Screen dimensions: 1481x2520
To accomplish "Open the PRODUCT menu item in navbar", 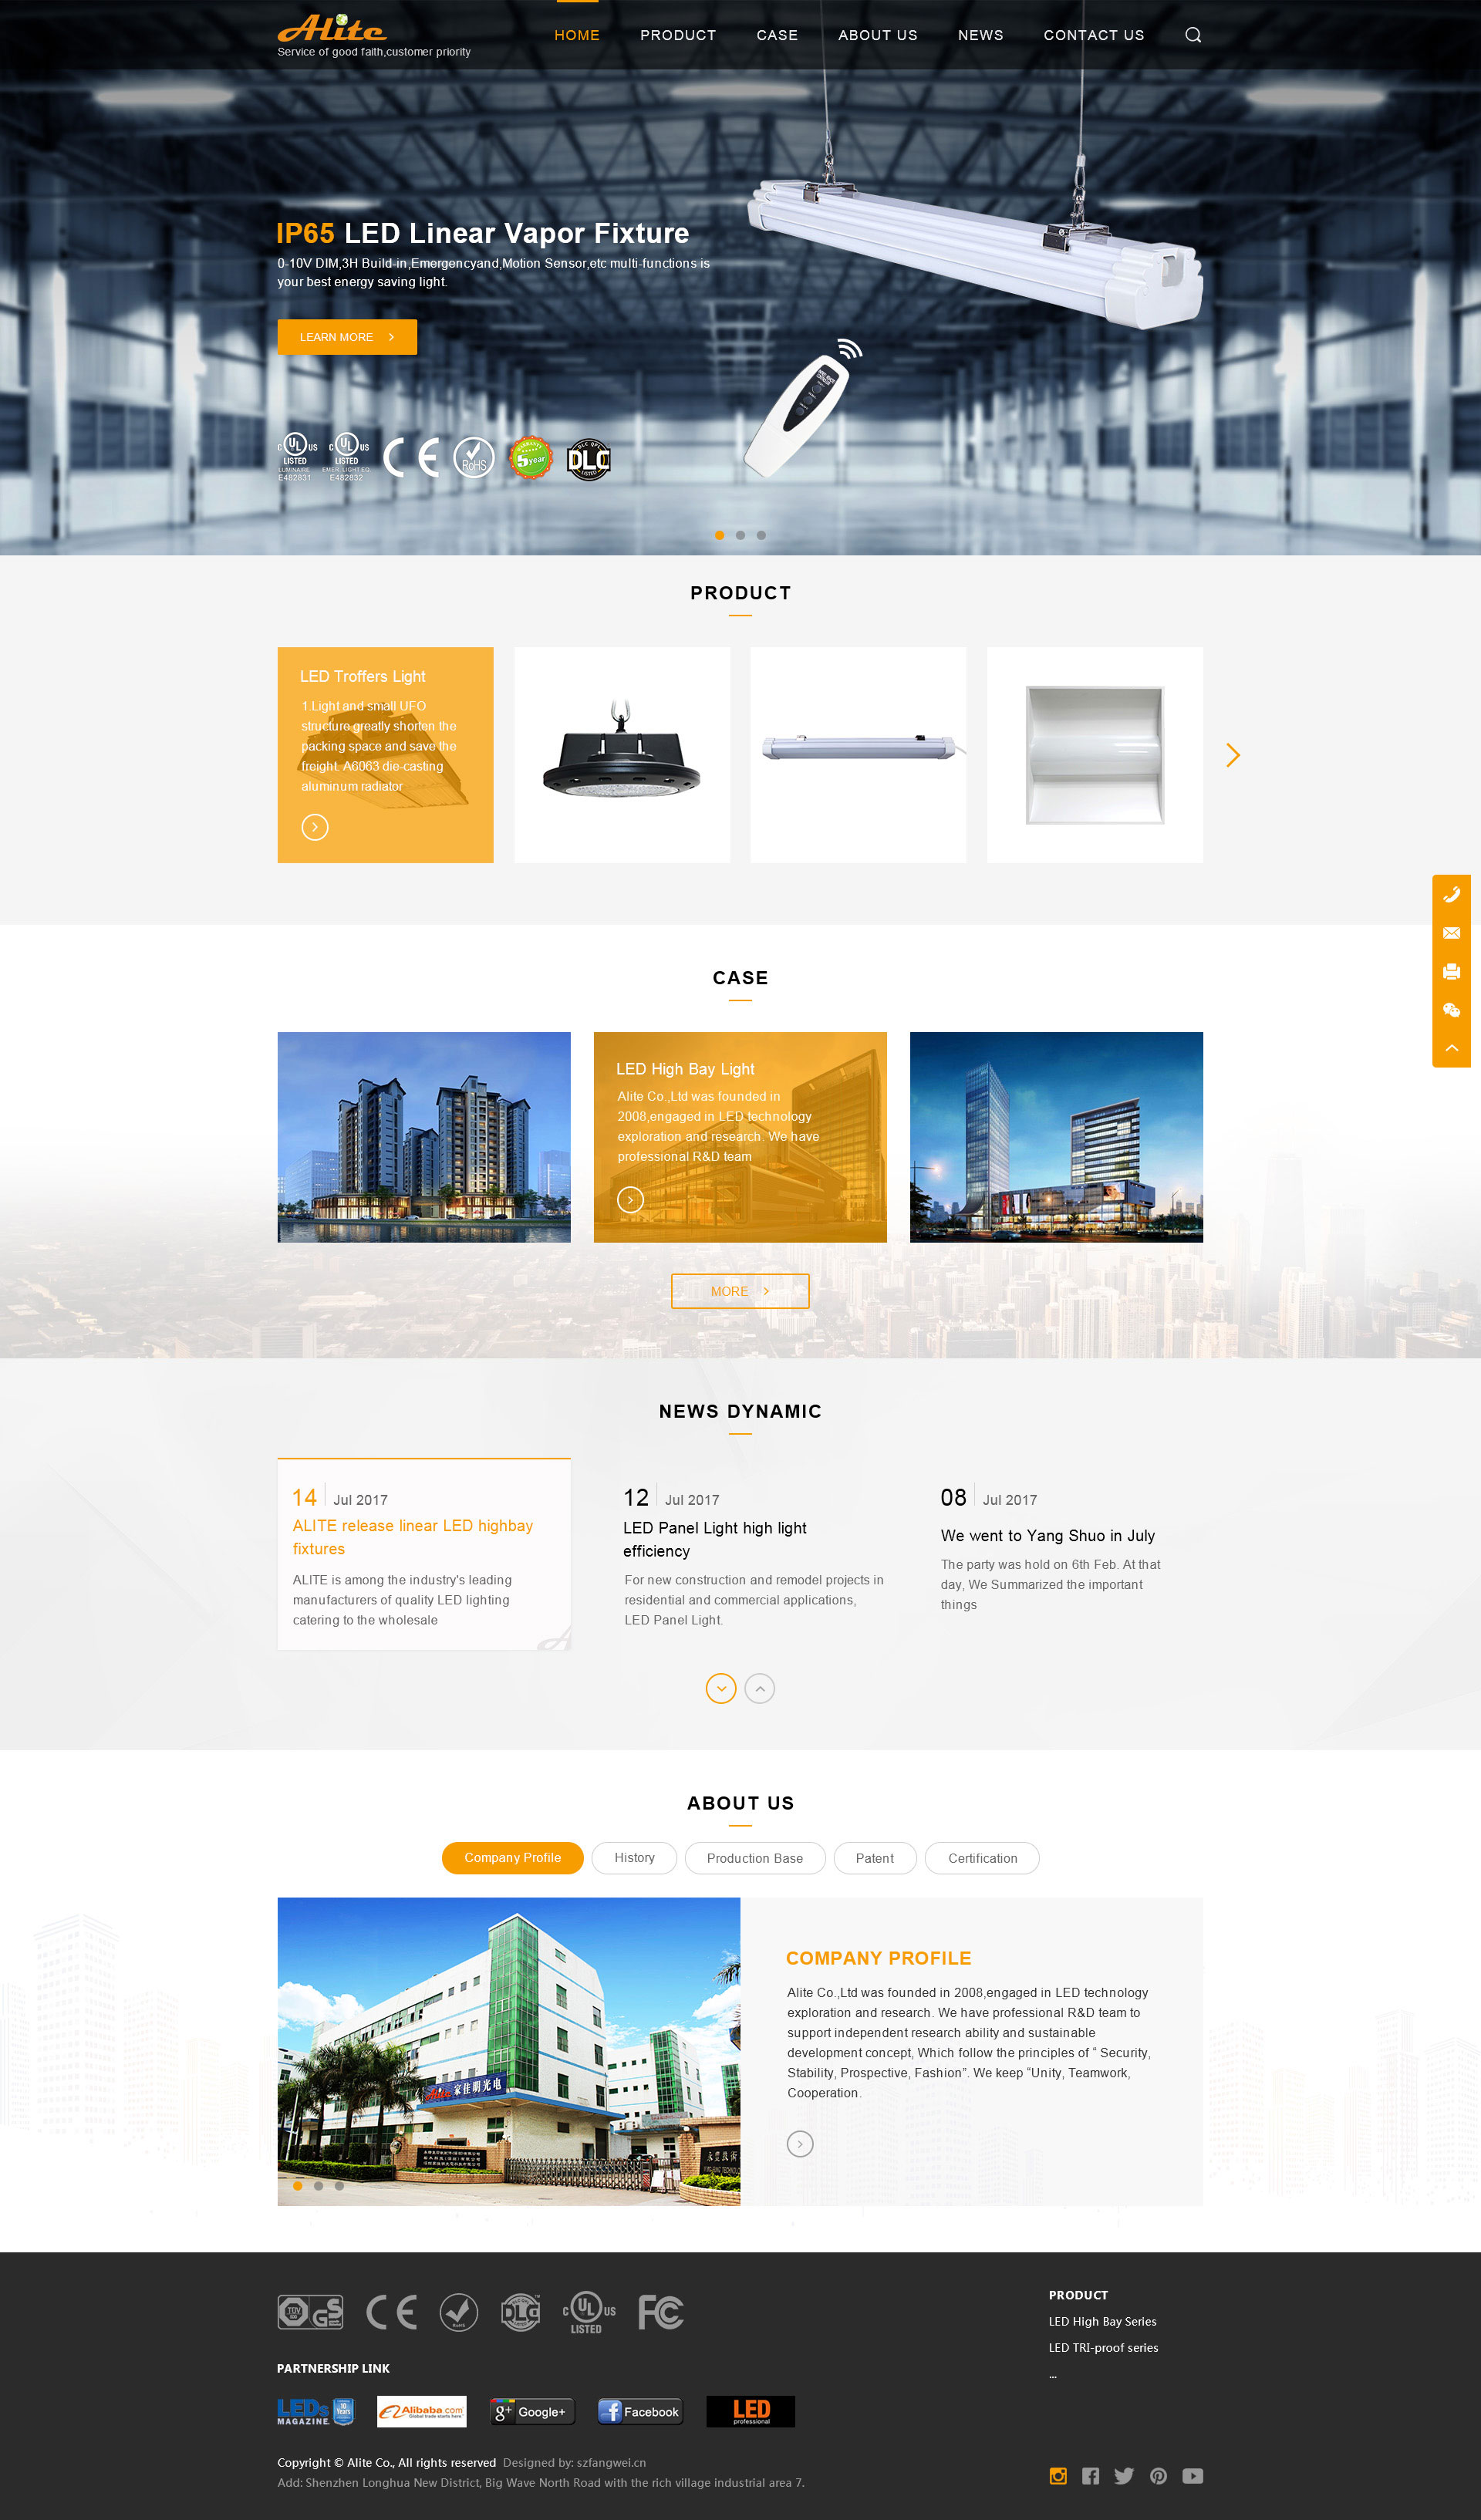I will pos(677,33).
